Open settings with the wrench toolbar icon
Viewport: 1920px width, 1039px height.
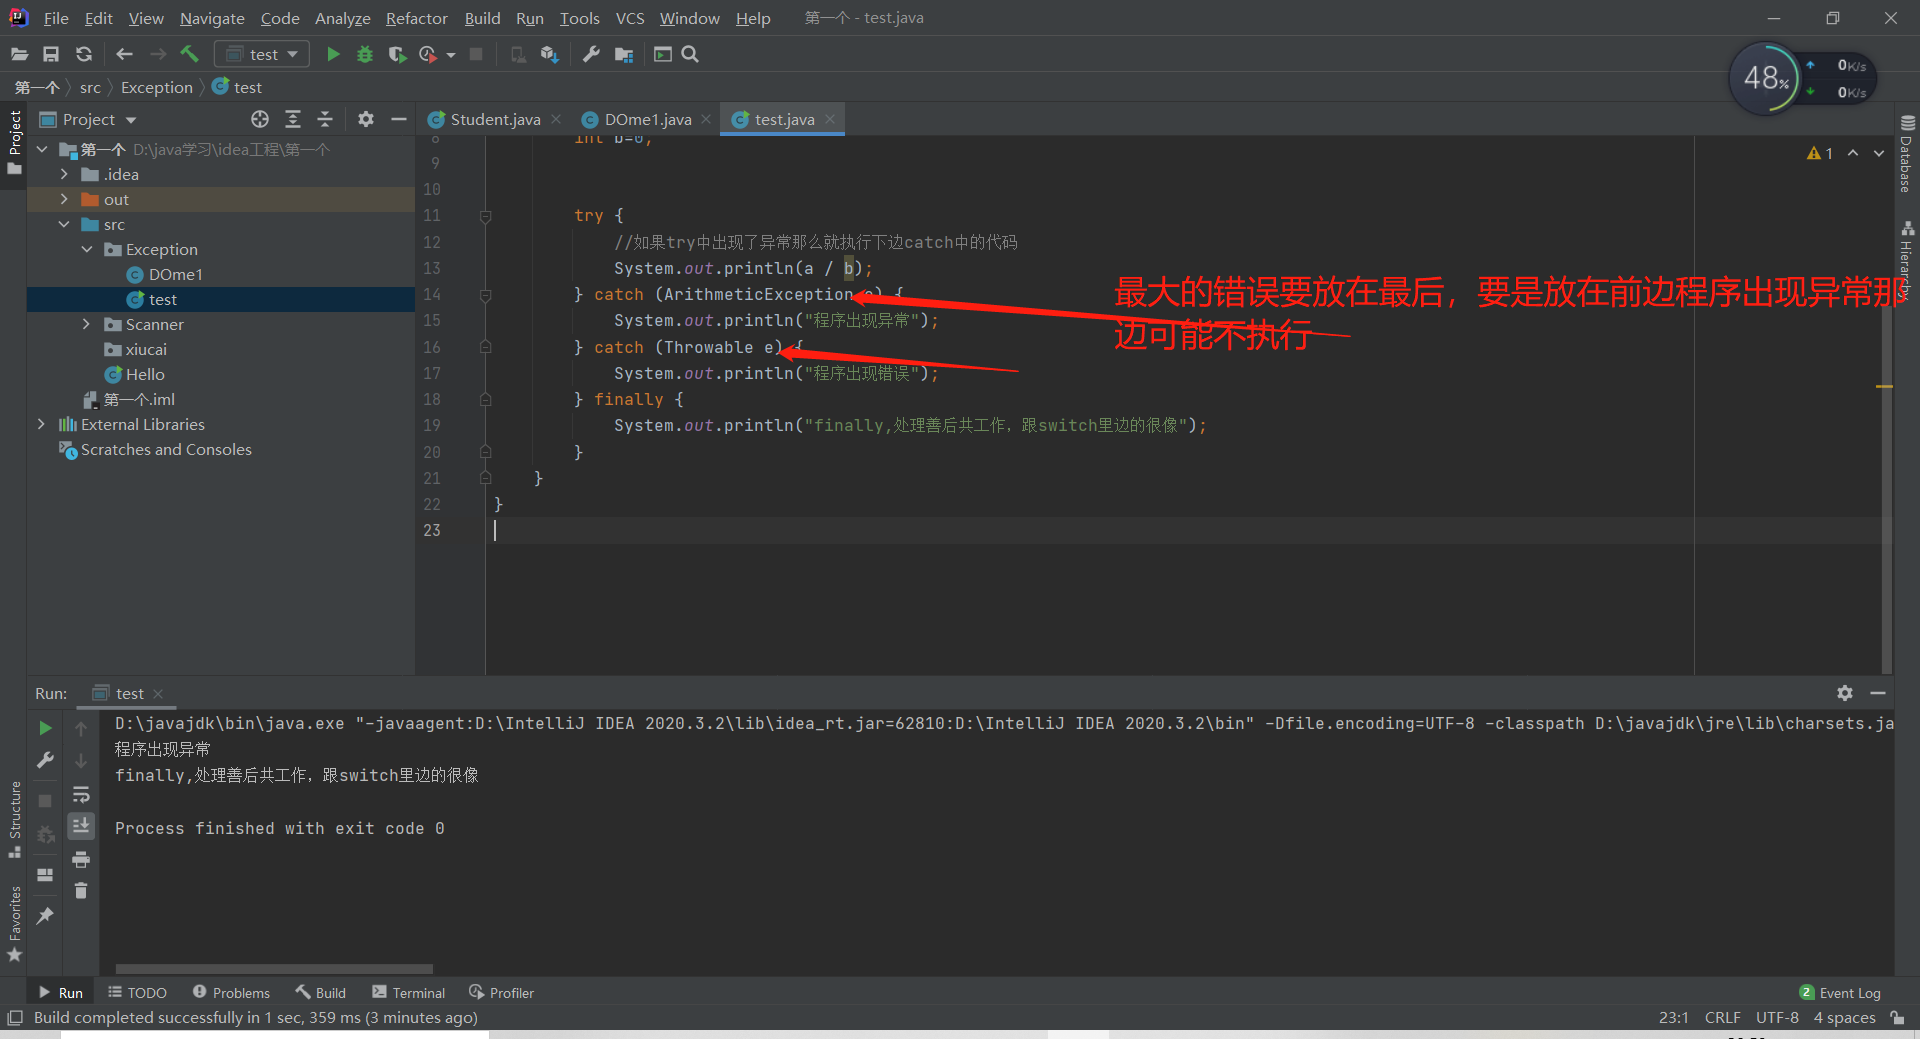(x=591, y=54)
